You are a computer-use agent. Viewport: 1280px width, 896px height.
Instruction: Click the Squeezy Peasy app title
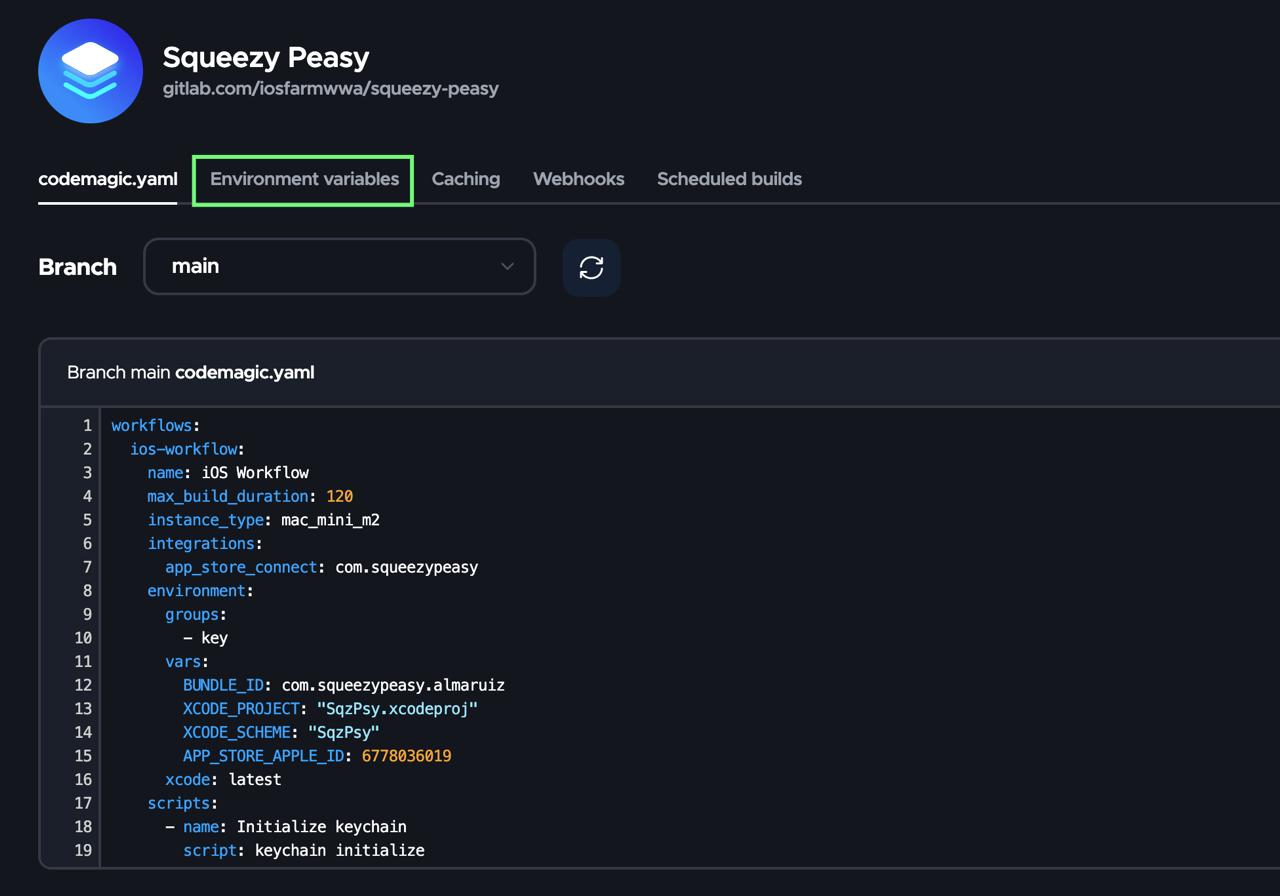pos(266,57)
